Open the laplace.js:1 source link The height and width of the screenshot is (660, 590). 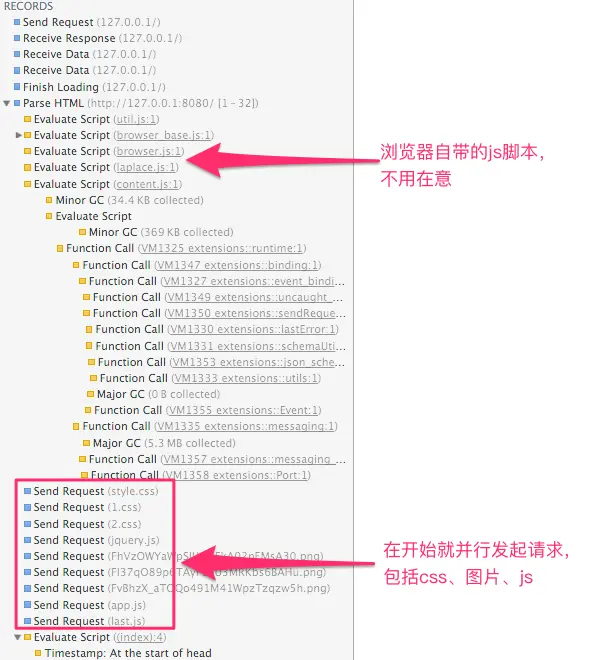146,168
